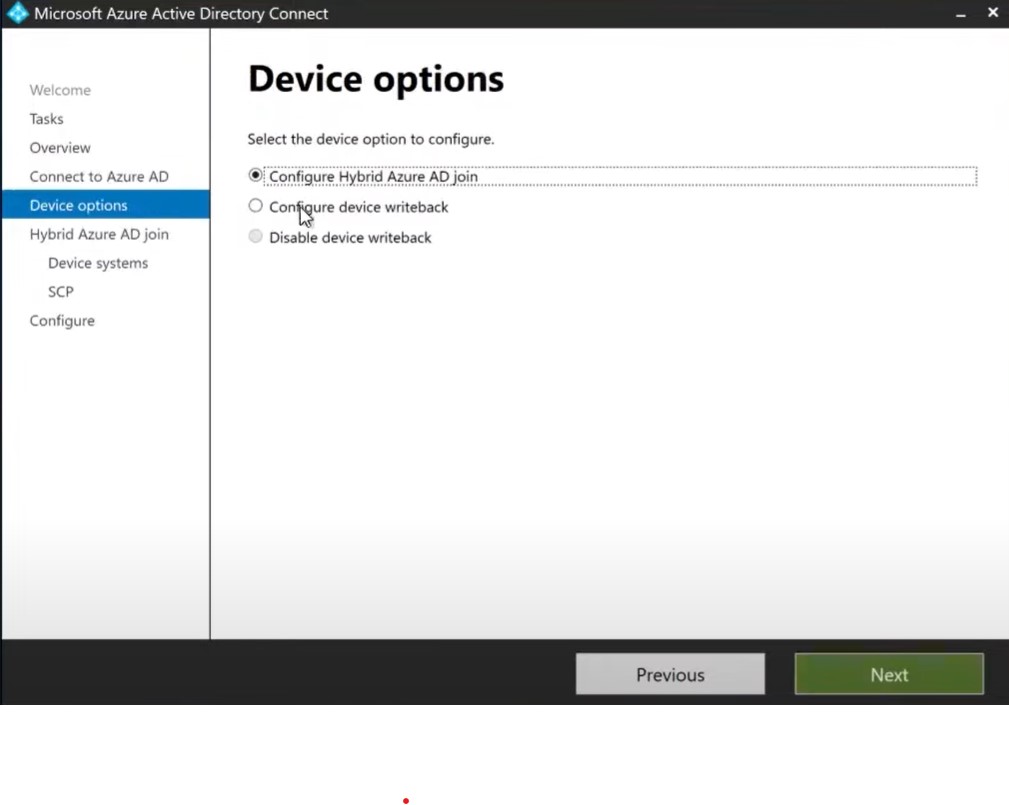Minimize the Azure AD Connect window
The height and width of the screenshot is (805, 1009).
(960, 14)
